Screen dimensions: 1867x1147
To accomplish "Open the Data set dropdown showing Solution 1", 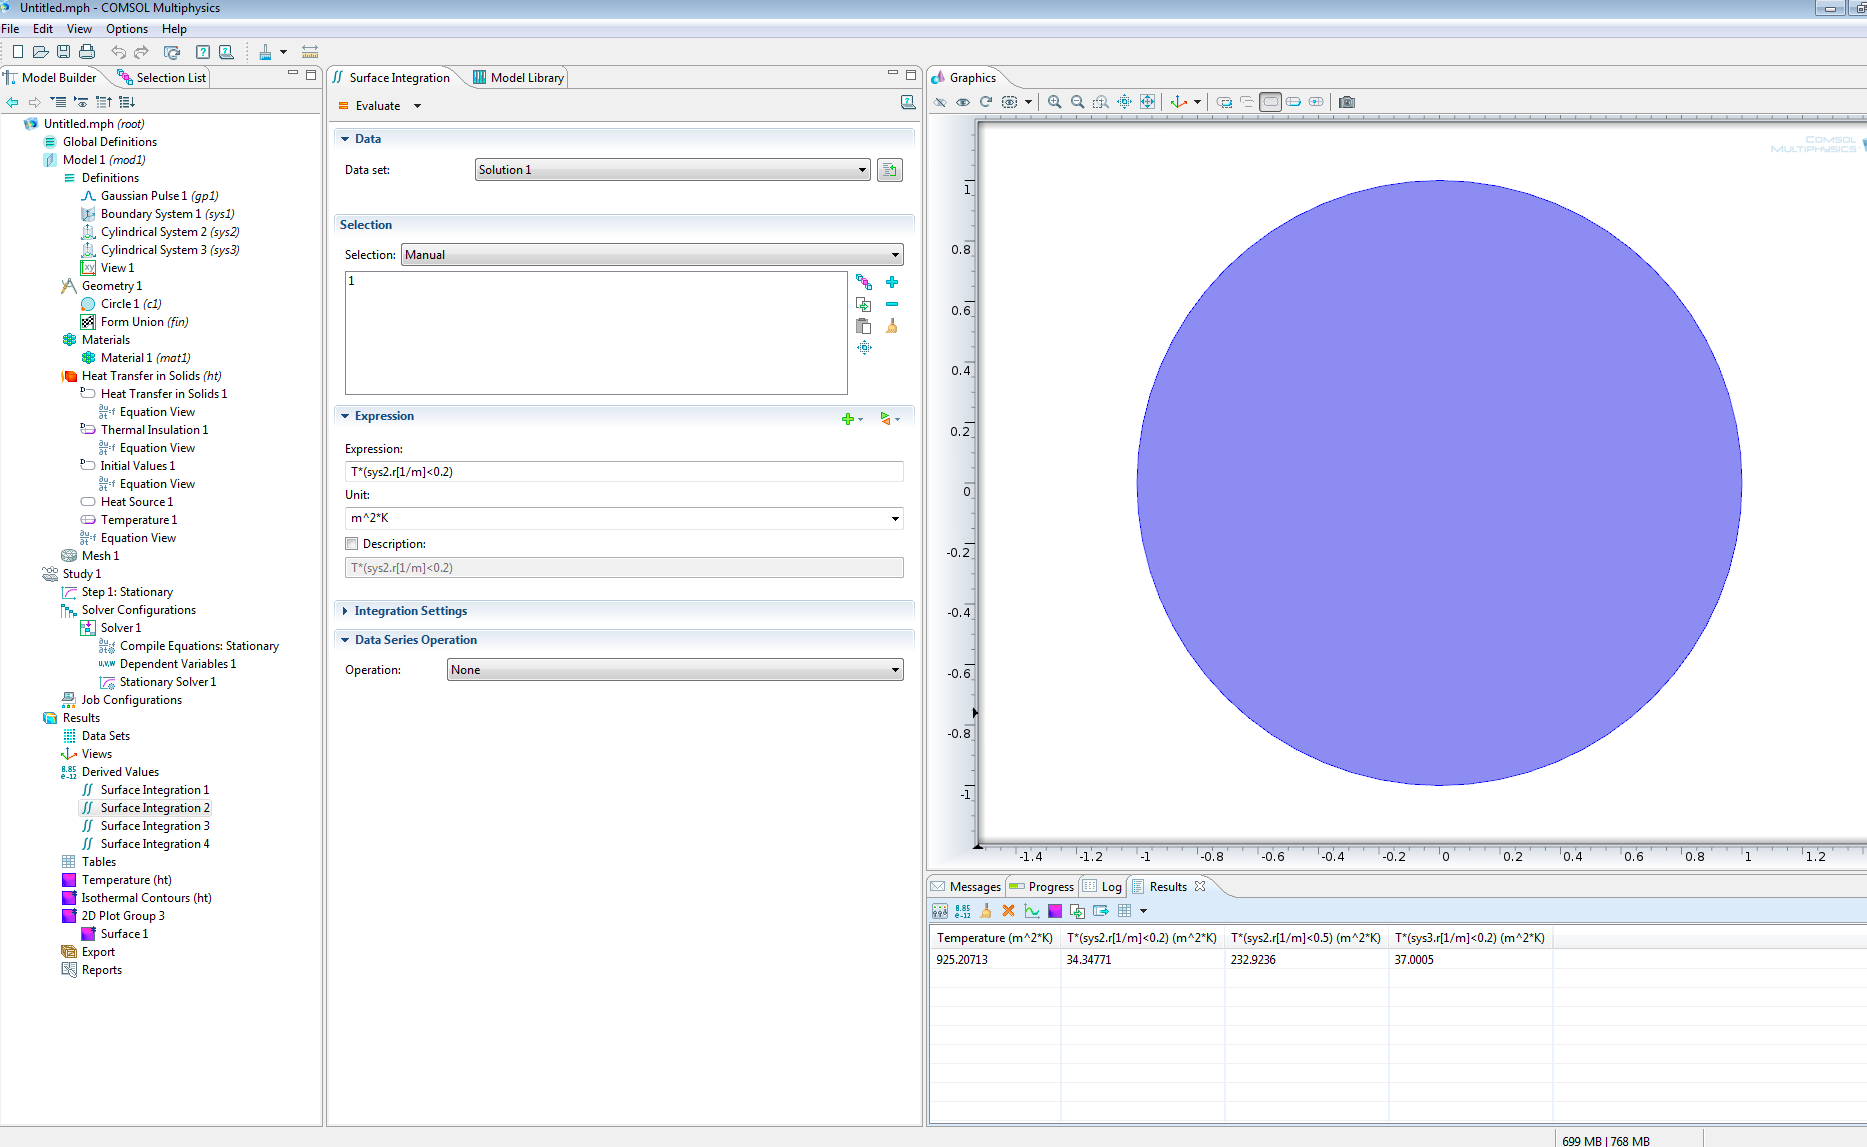I will pyautogui.click(x=672, y=170).
